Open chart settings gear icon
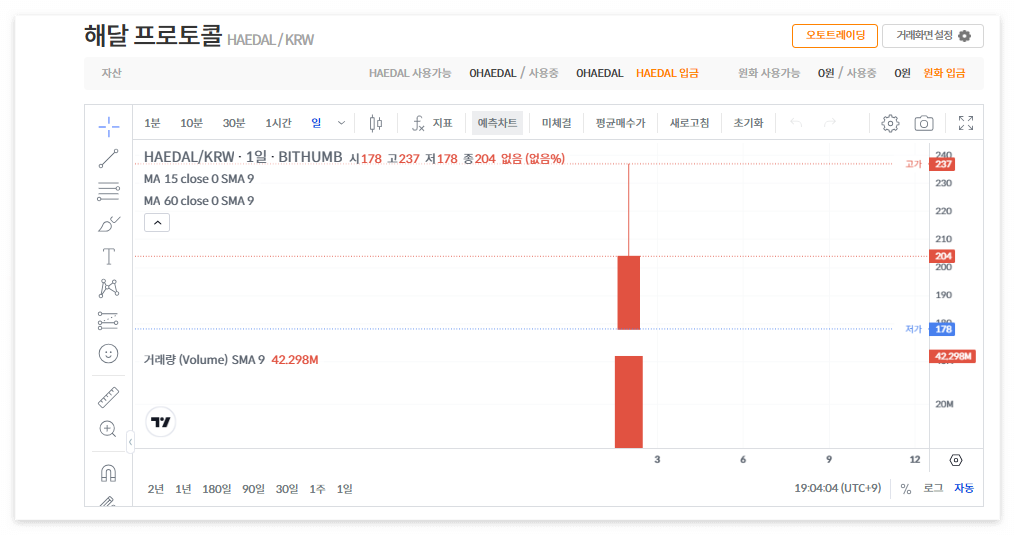Screen dimensions: 1015x535 click(x=890, y=123)
